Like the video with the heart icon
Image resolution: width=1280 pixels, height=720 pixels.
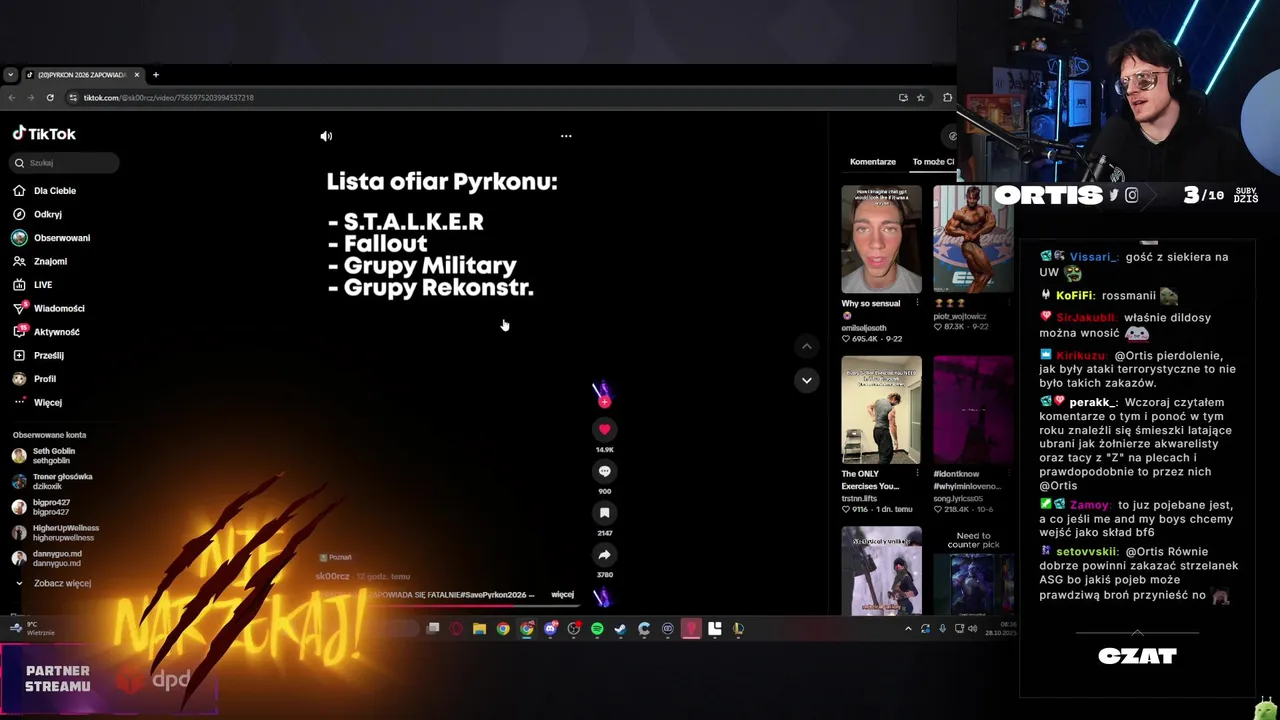[604, 429]
